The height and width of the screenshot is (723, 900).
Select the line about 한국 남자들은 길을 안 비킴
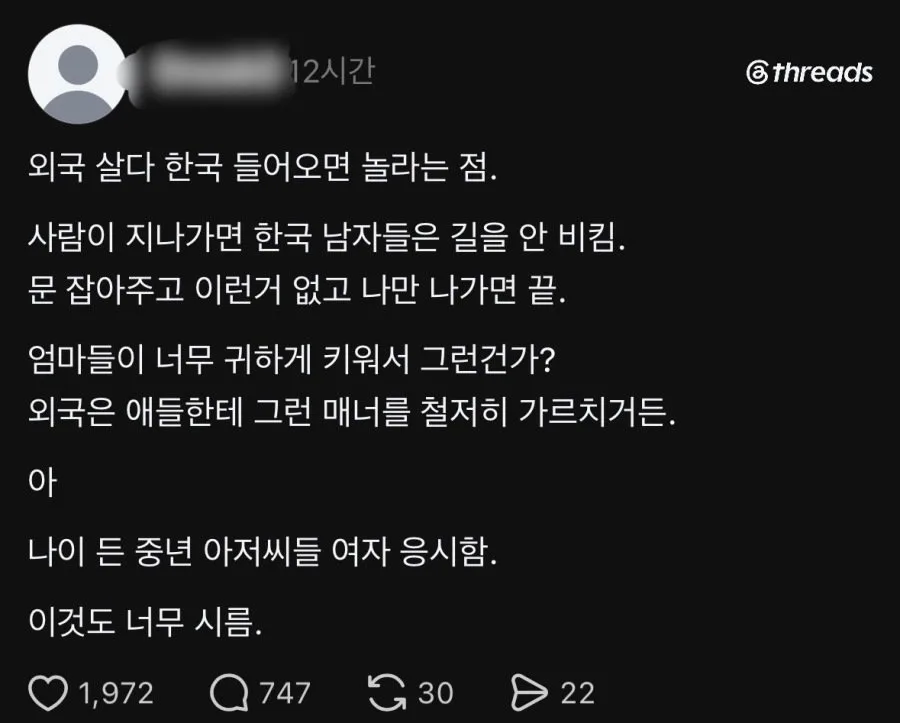(x=327, y=237)
